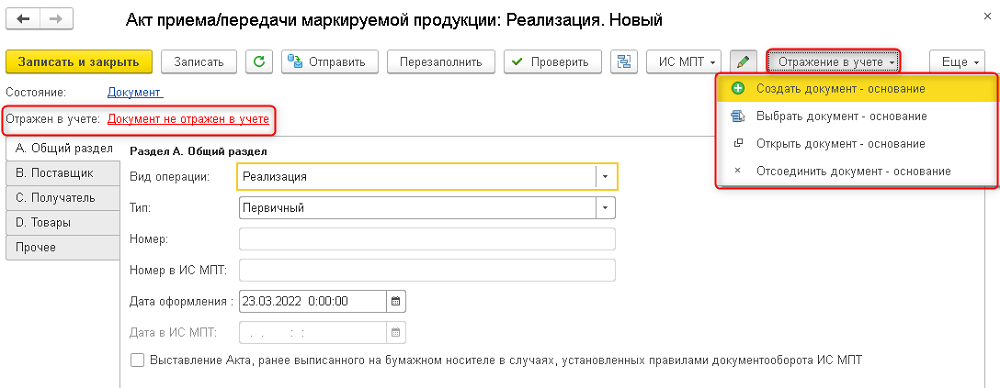Image resolution: width=1000 pixels, height=388 pixels.
Task: Click the Дата в ИС МПТ field
Action: coord(313,332)
